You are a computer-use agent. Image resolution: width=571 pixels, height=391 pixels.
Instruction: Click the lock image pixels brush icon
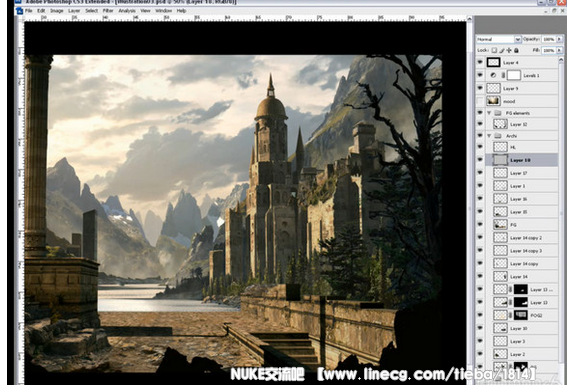click(502, 51)
